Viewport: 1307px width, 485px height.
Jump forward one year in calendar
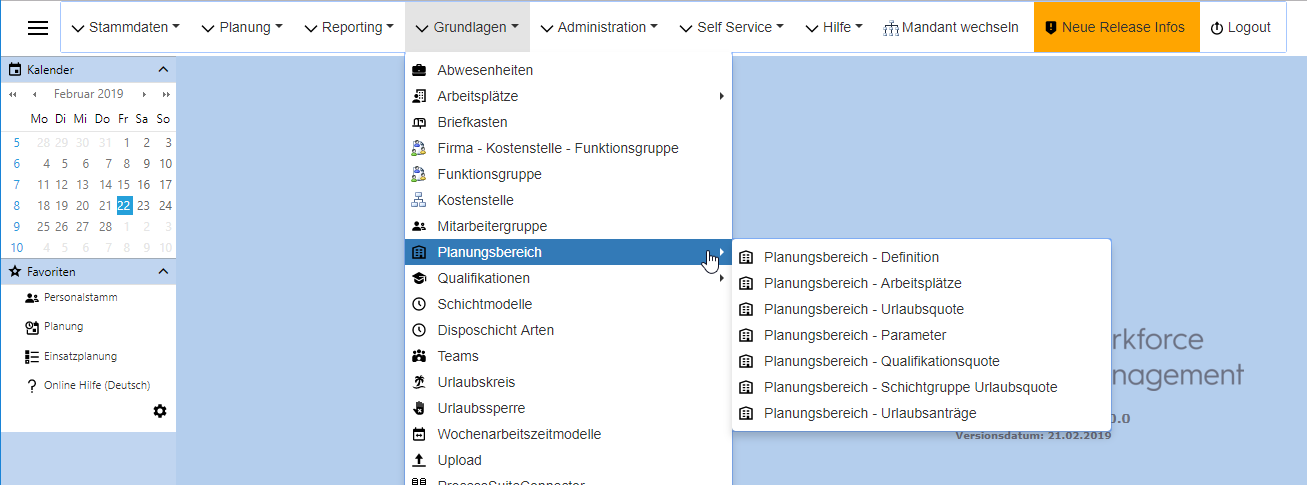coord(166,94)
